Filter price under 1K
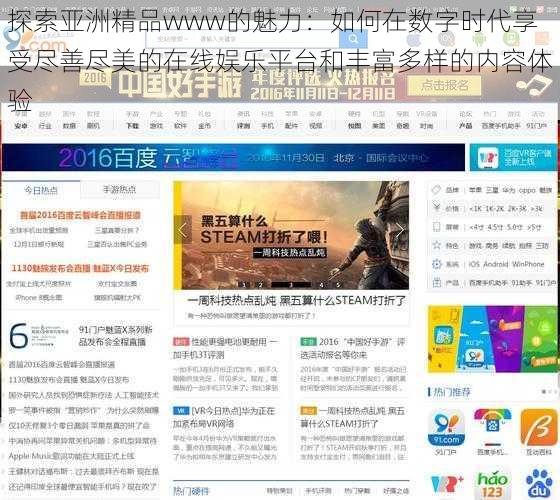The height and width of the screenshot is (500, 560). 476,209
